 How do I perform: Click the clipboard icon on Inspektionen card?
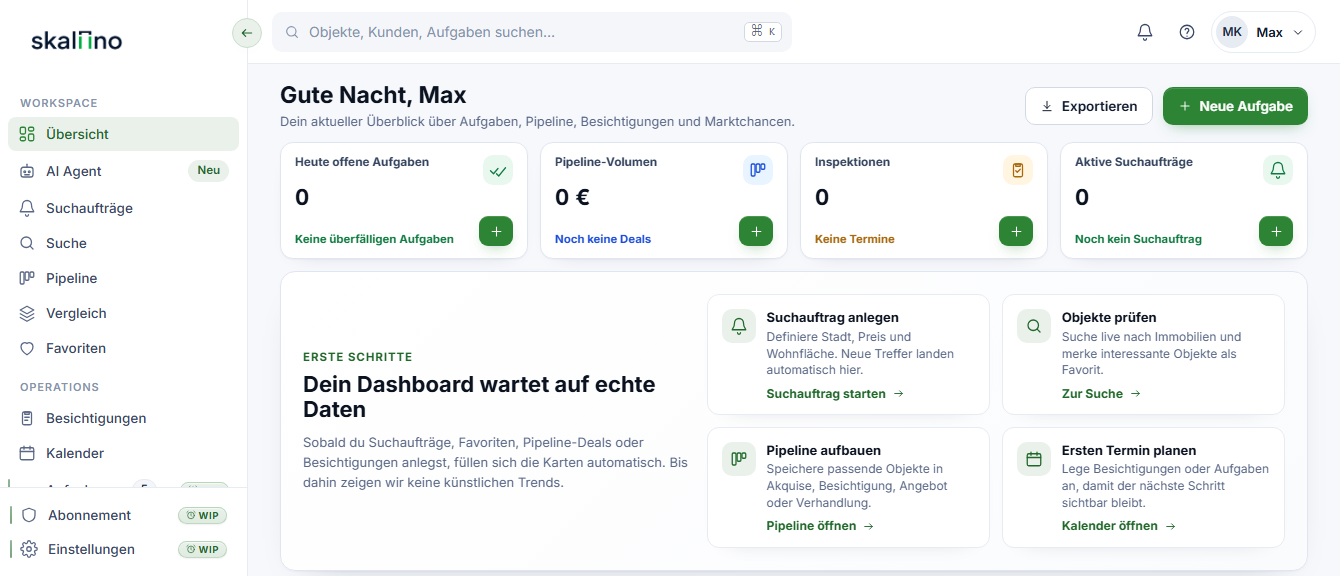pos(1018,170)
